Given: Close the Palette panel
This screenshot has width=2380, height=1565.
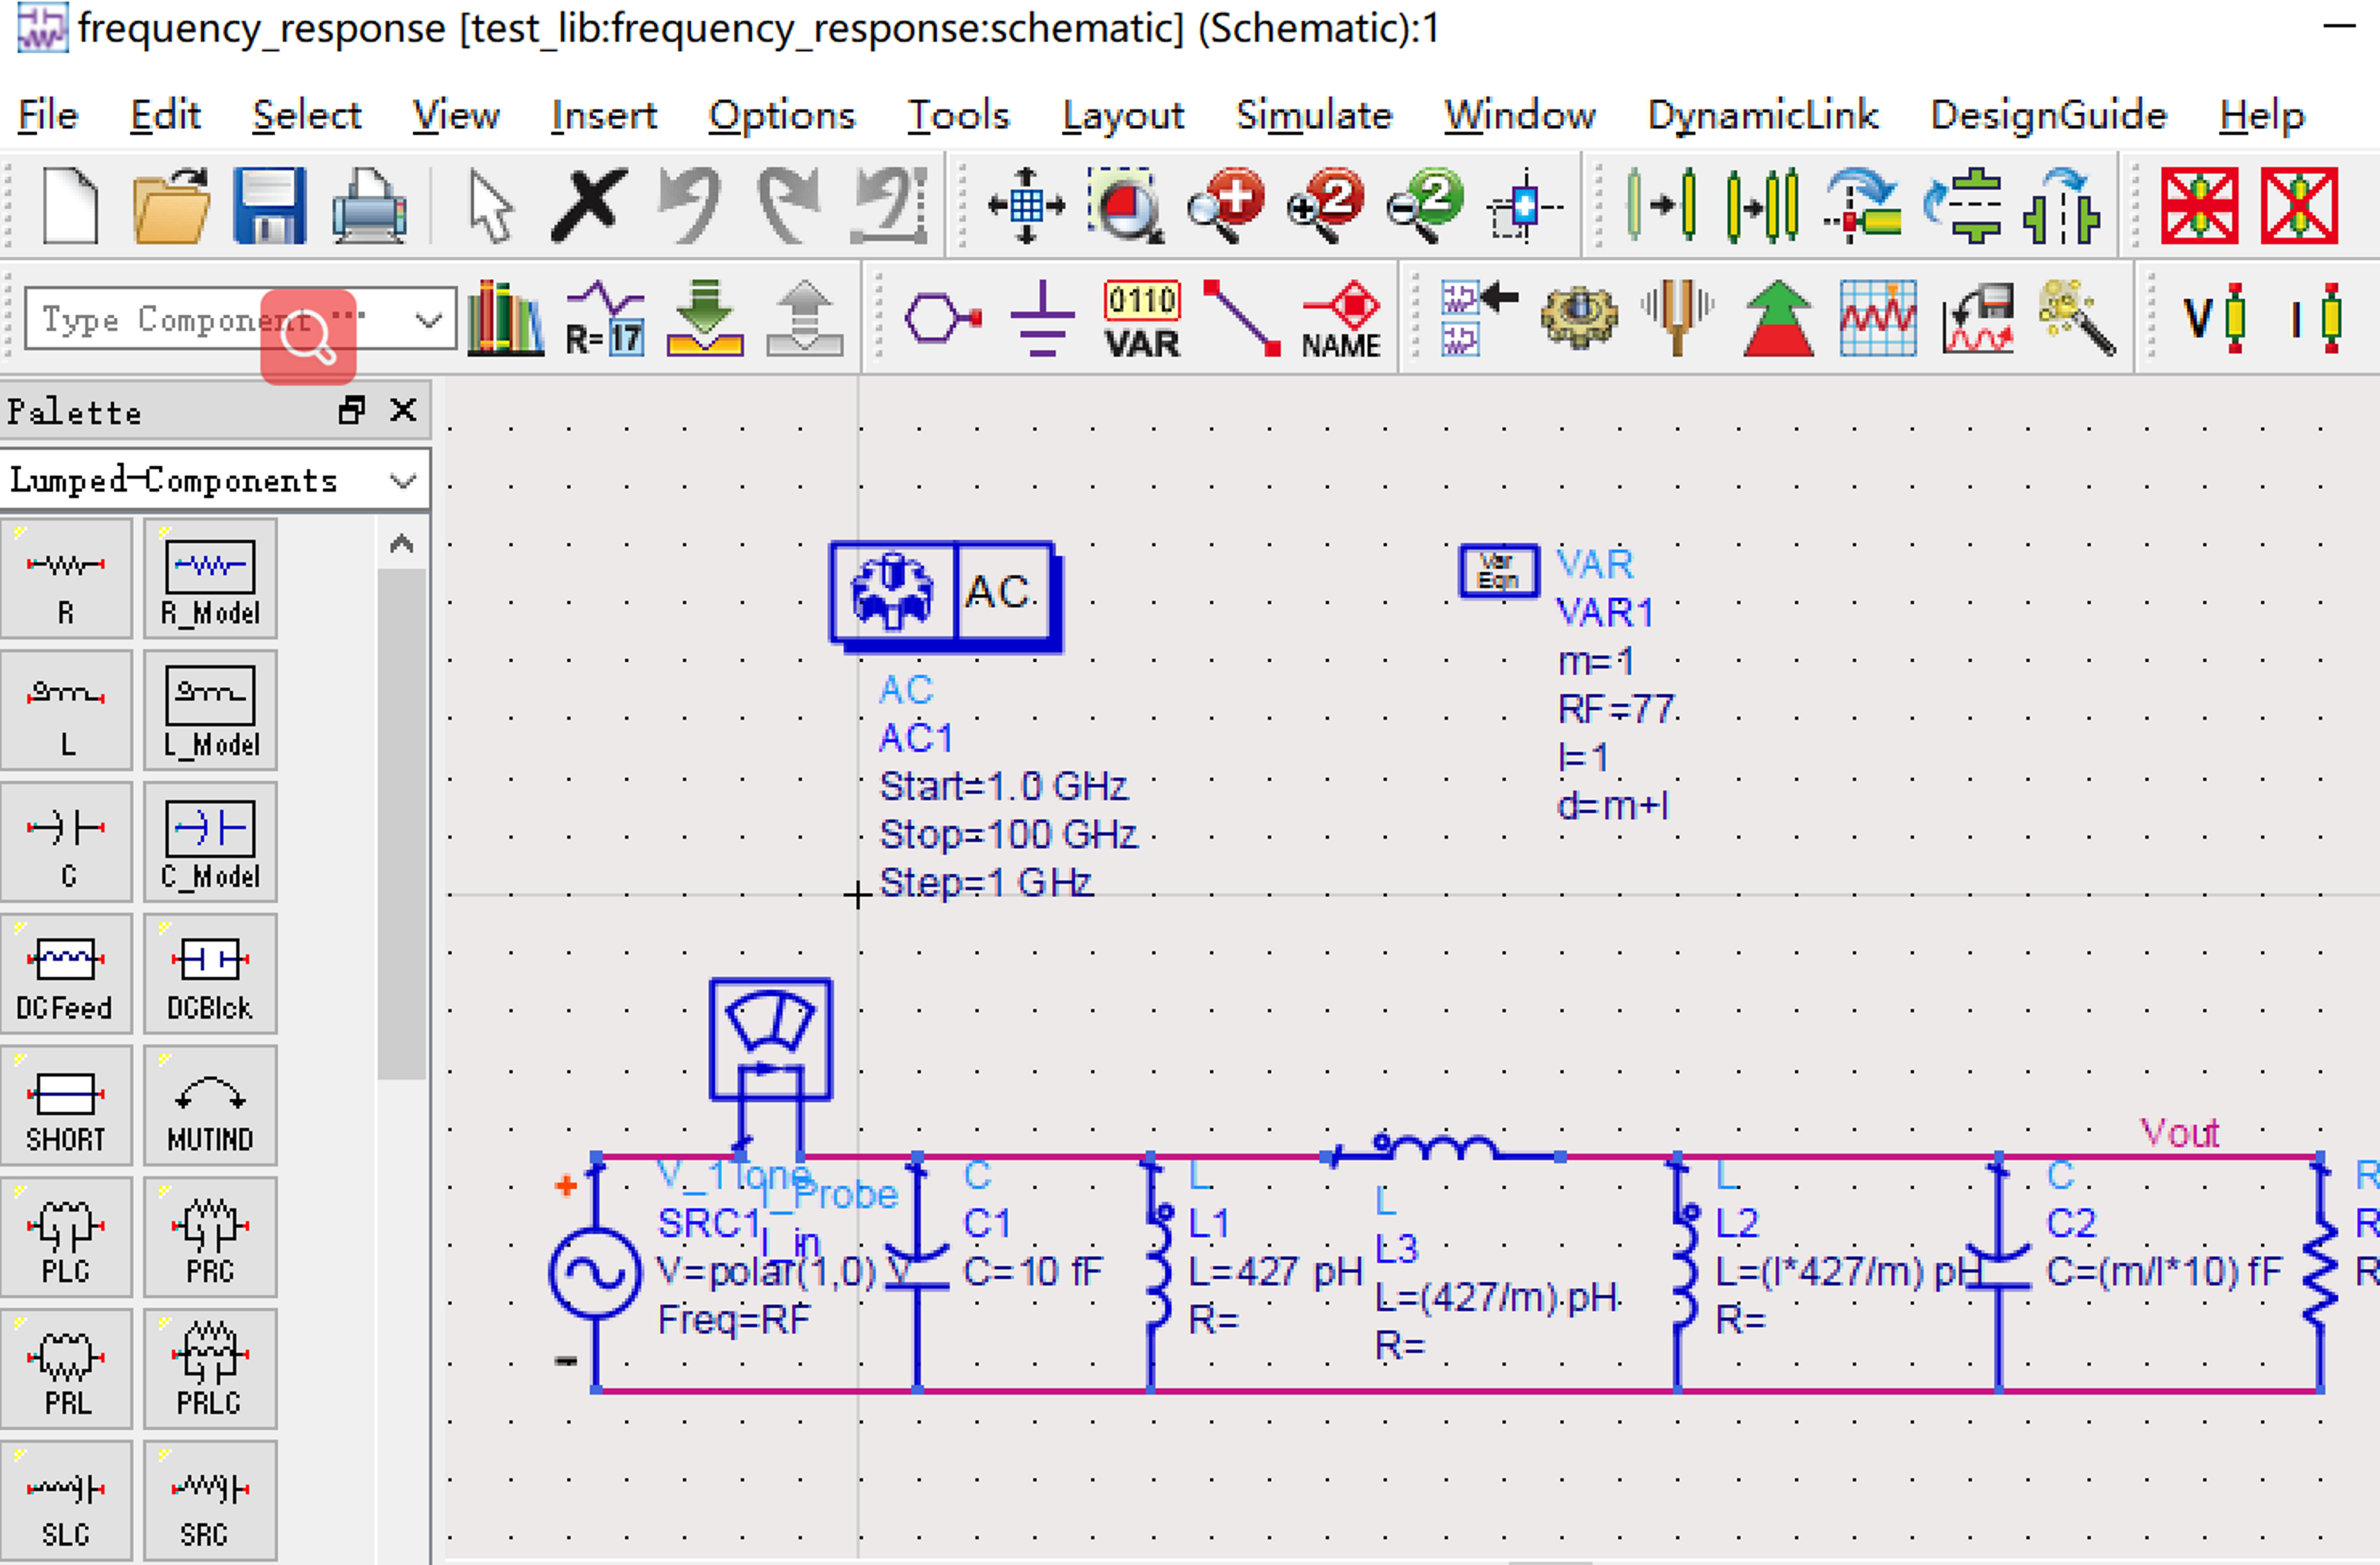Looking at the screenshot, I should [x=403, y=410].
